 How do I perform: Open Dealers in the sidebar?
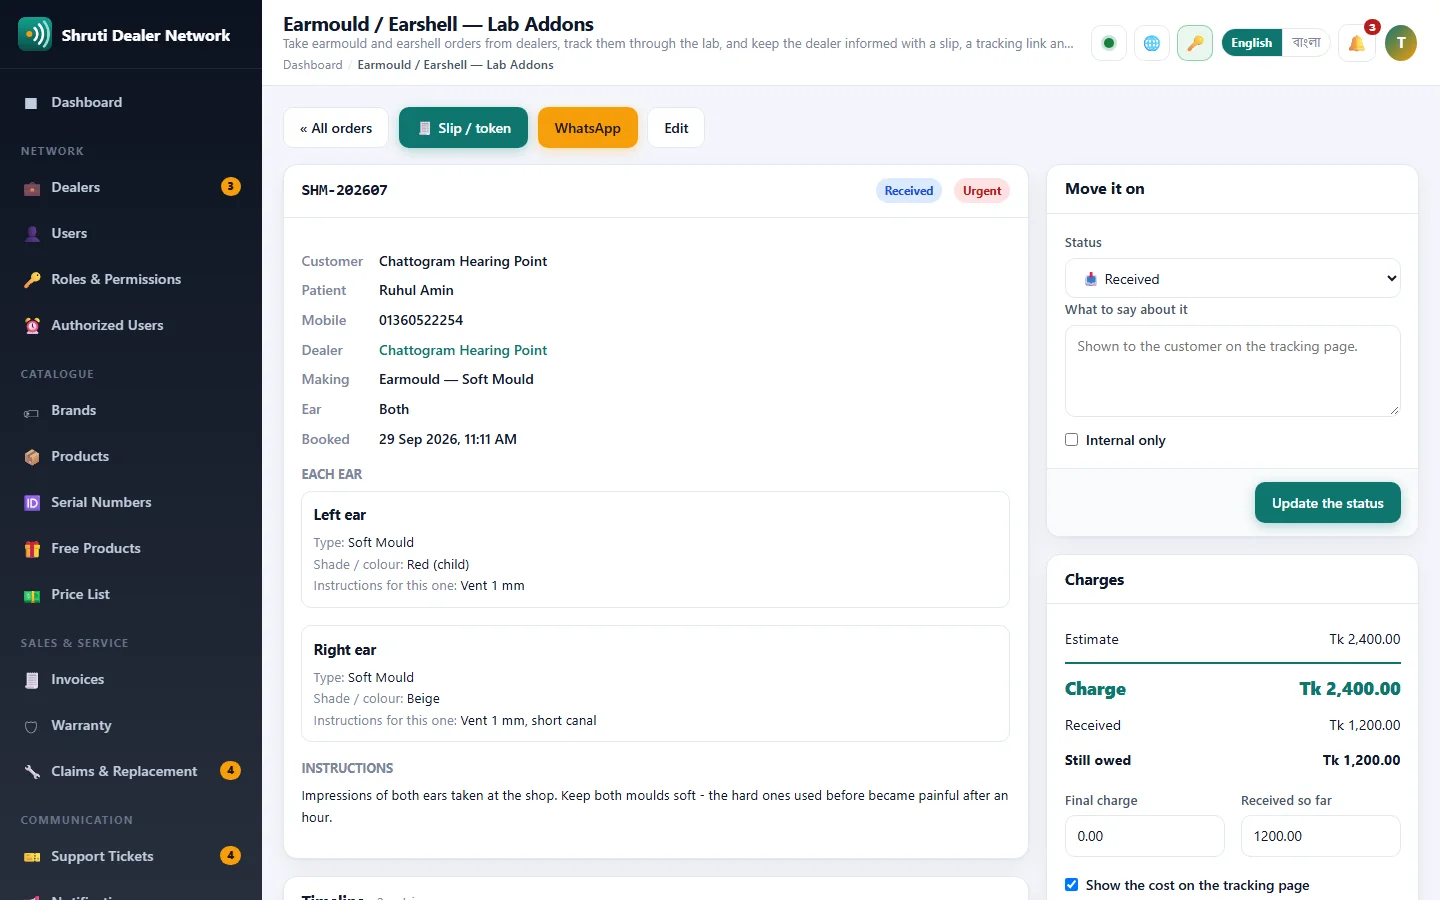(130, 187)
